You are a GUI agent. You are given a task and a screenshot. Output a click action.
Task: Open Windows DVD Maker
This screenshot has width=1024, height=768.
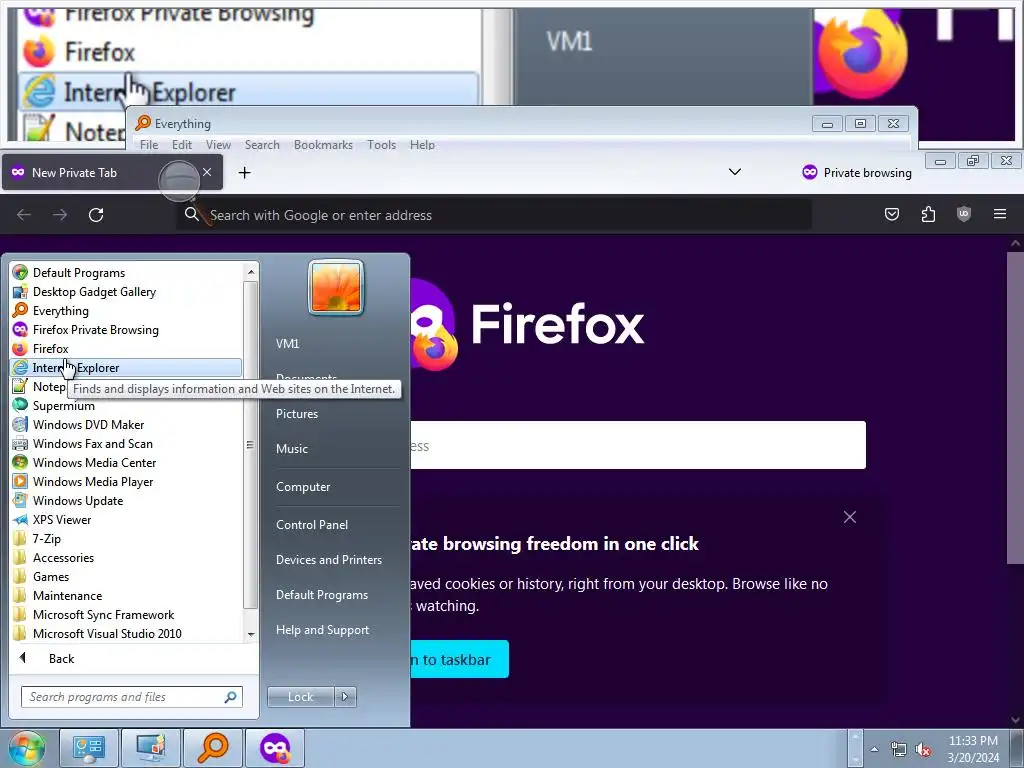pyautogui.click(x=88, y=424)
